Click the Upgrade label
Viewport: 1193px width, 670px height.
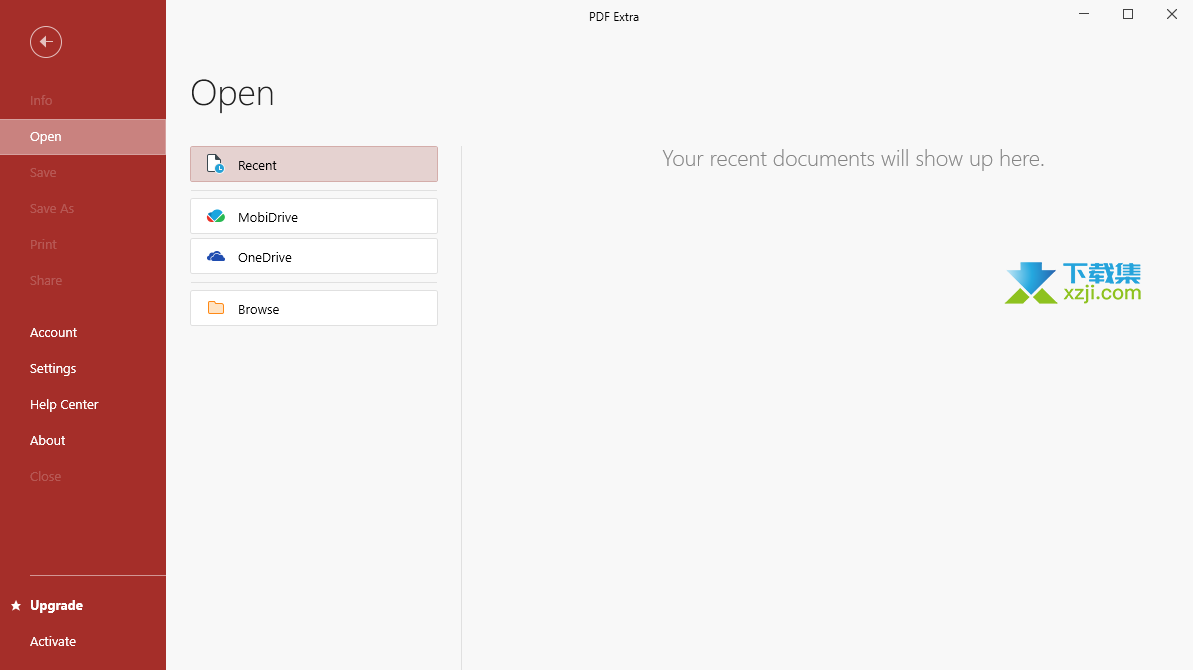[56, 605]
